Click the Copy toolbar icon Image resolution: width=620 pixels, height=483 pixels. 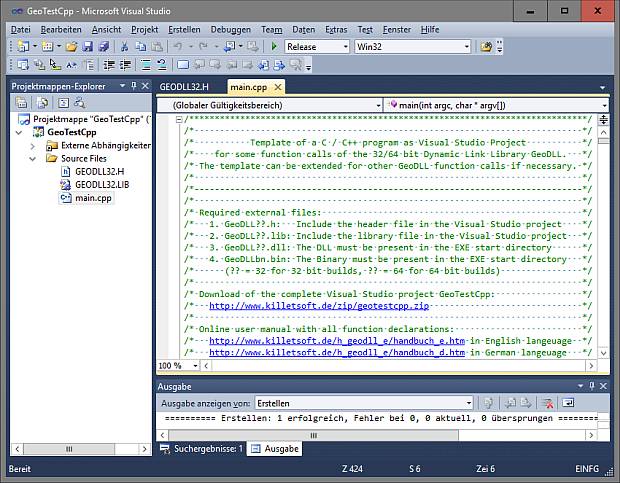(141, 47)
